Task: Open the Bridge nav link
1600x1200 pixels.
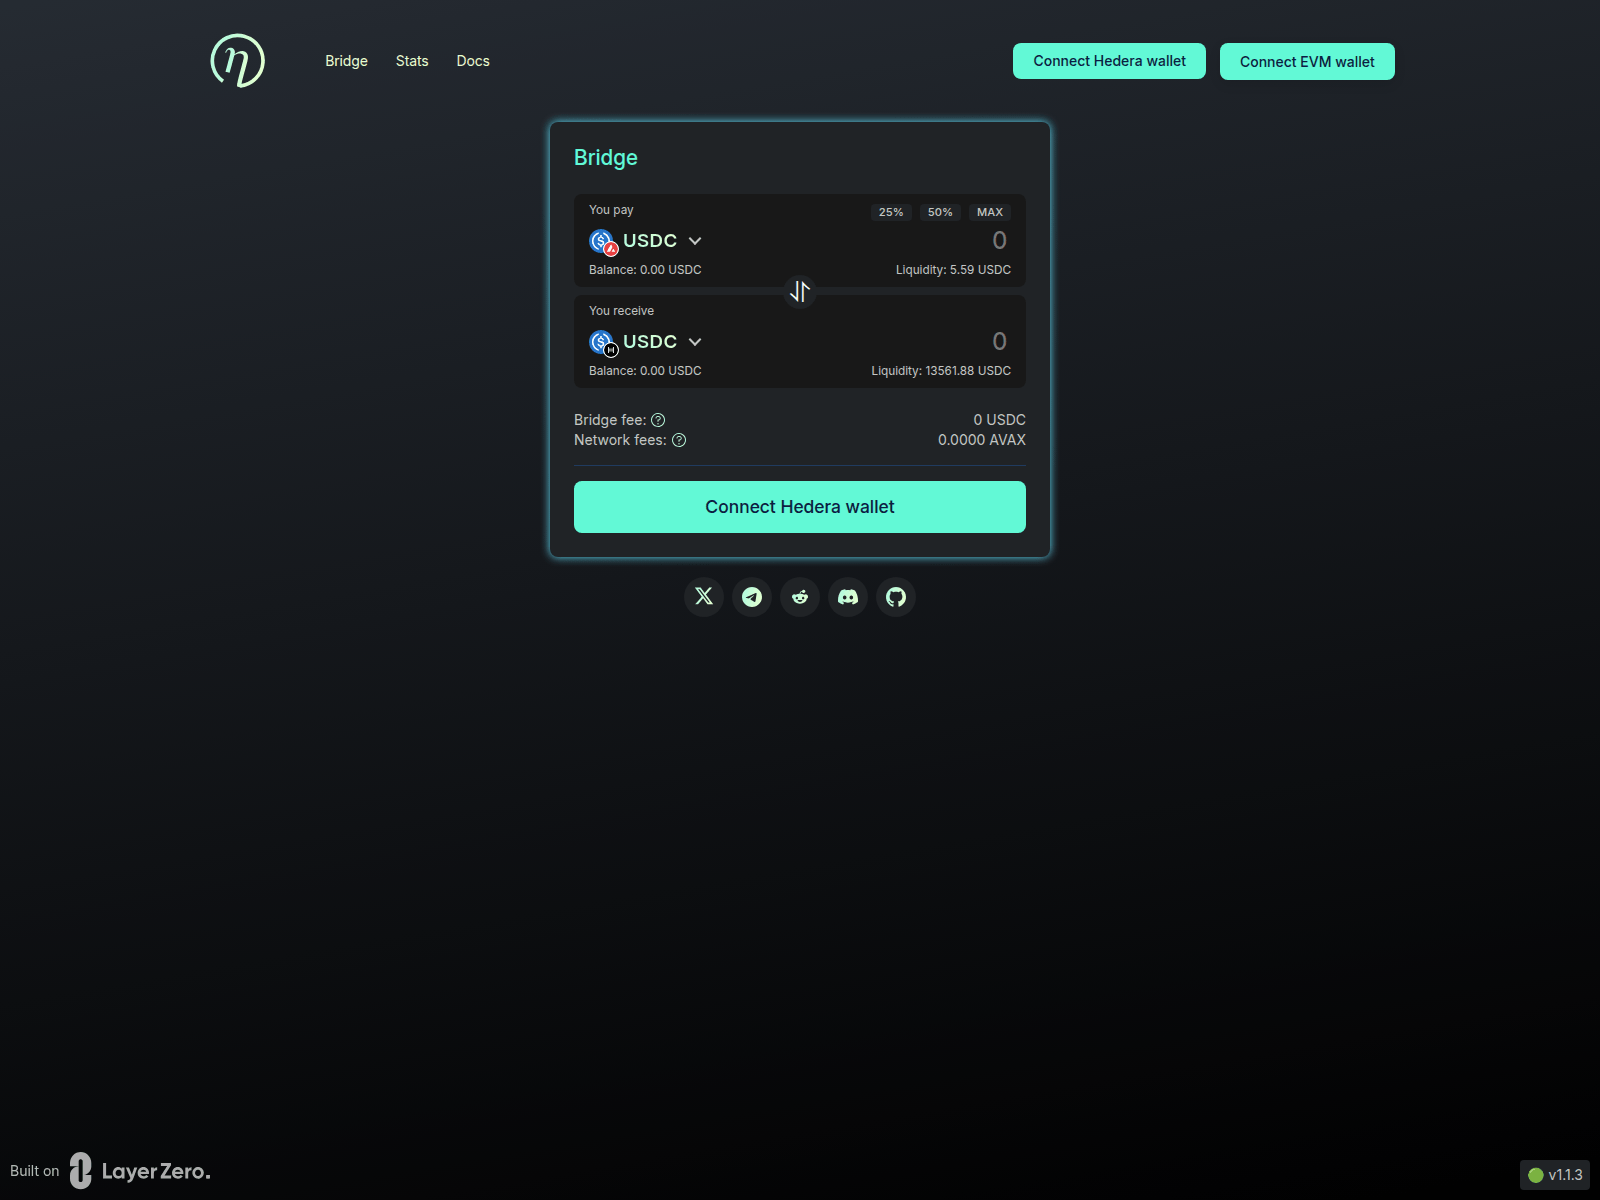Action: click(346, 61)
